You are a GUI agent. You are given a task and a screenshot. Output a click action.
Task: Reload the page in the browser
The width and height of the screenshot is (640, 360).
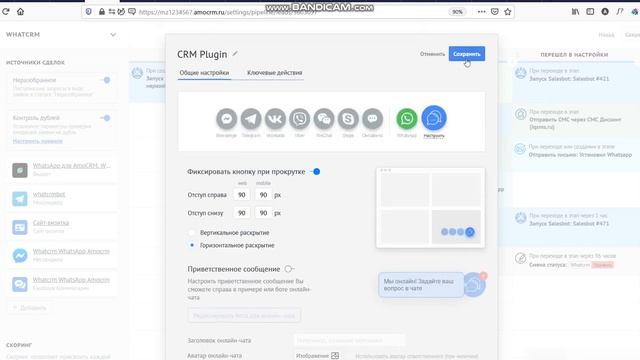coord(6,12)
